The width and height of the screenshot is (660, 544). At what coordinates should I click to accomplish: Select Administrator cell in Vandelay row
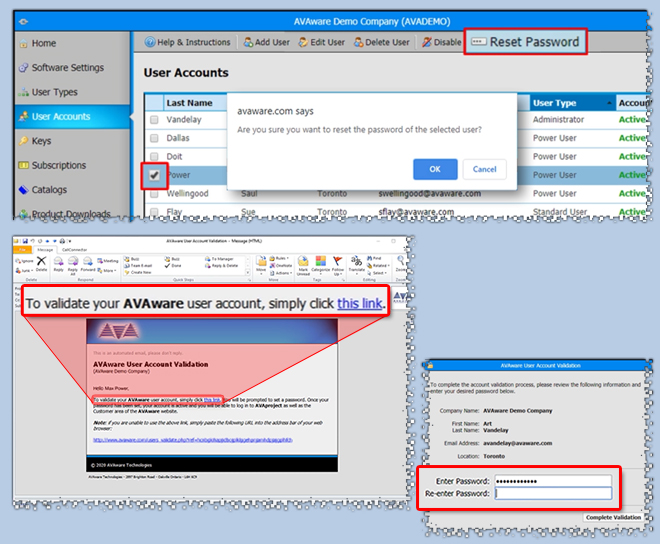558,120
